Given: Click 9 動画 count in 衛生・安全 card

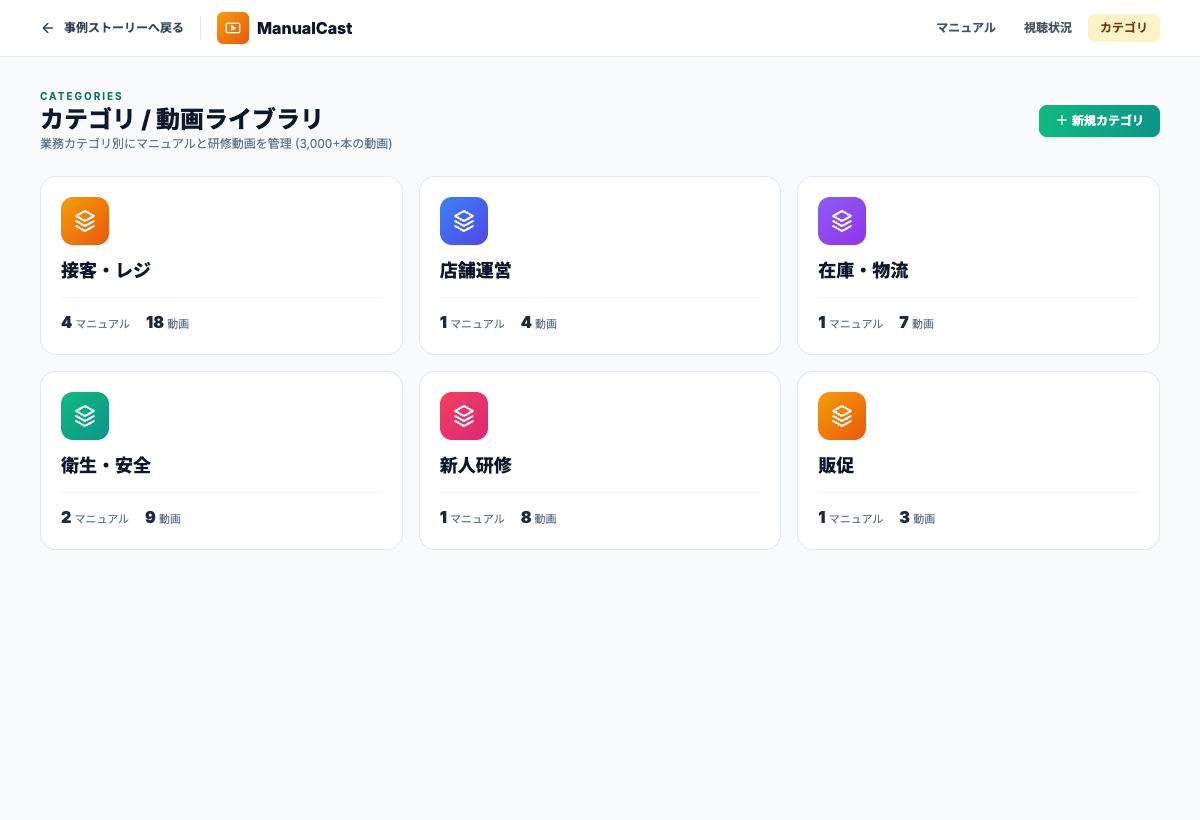Looking at the screenshot, I should coord(163,518).
